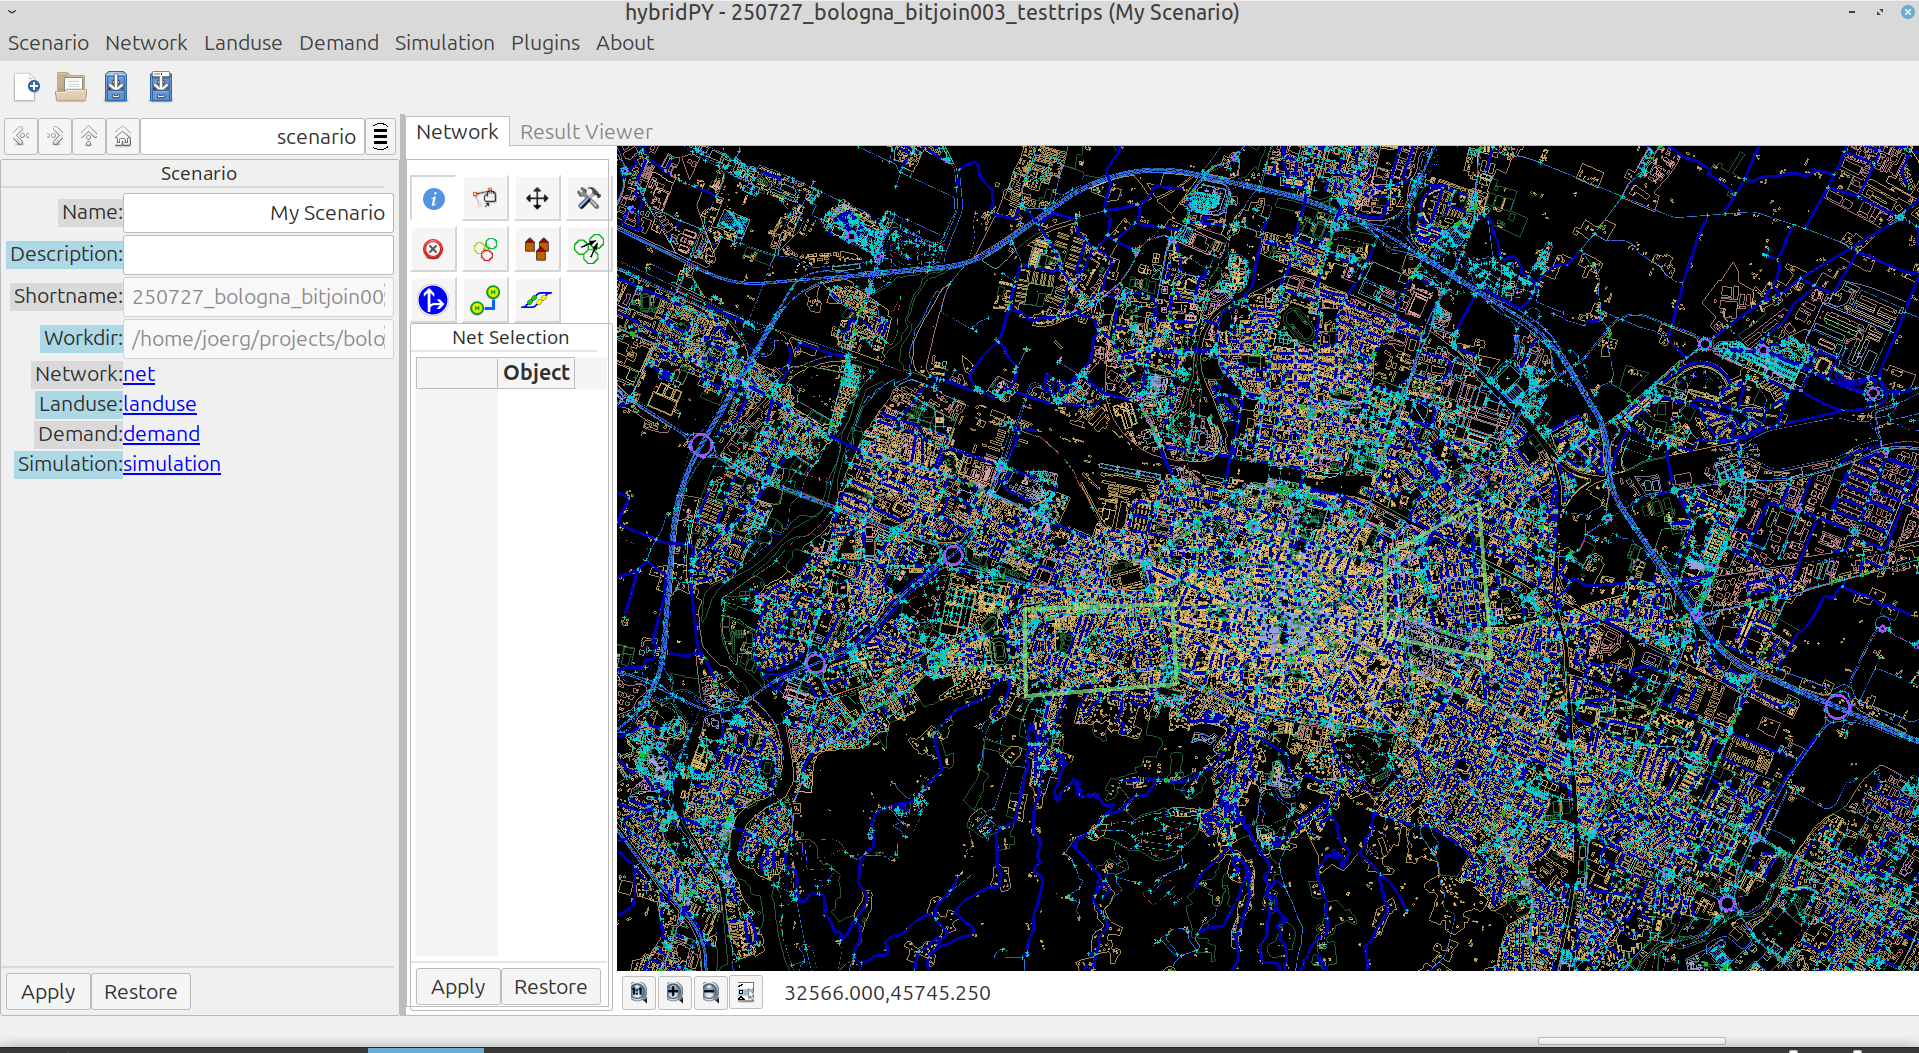Click the Workdir path field
The width and height of the screenshot is (1919, 1053).
(x=258, y=339)
